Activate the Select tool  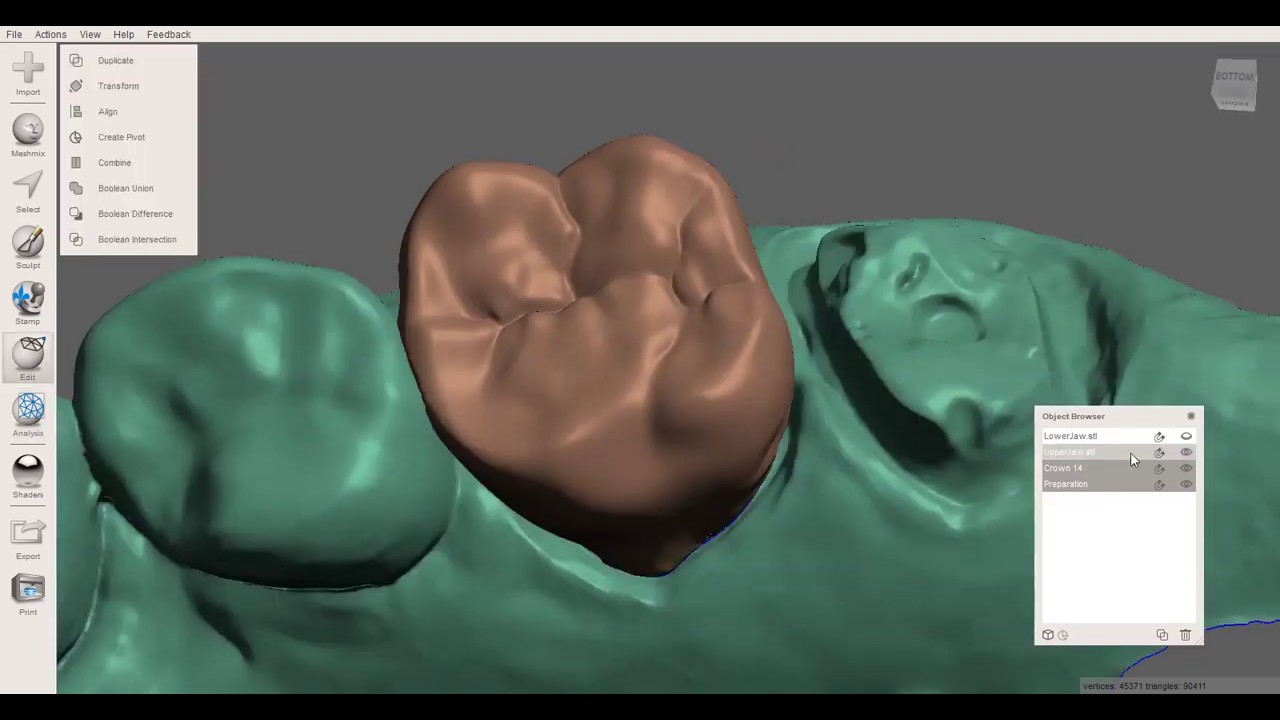28,192
